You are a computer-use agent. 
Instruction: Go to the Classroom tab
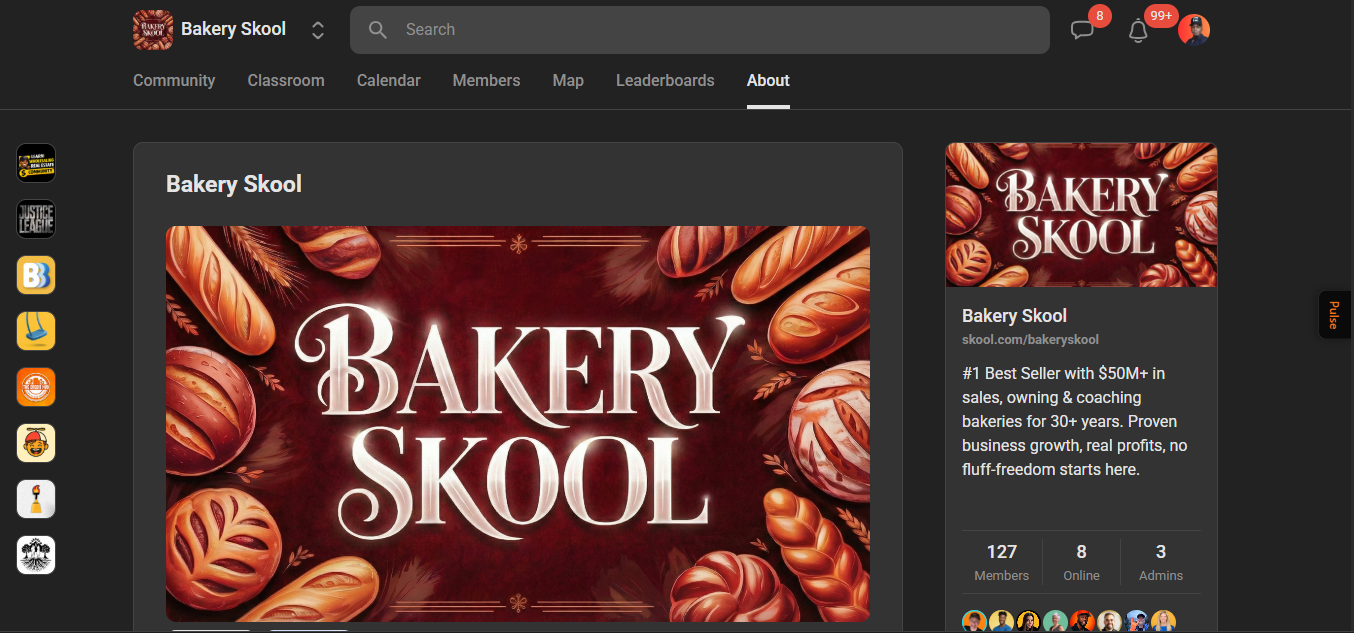pos(286,80)
